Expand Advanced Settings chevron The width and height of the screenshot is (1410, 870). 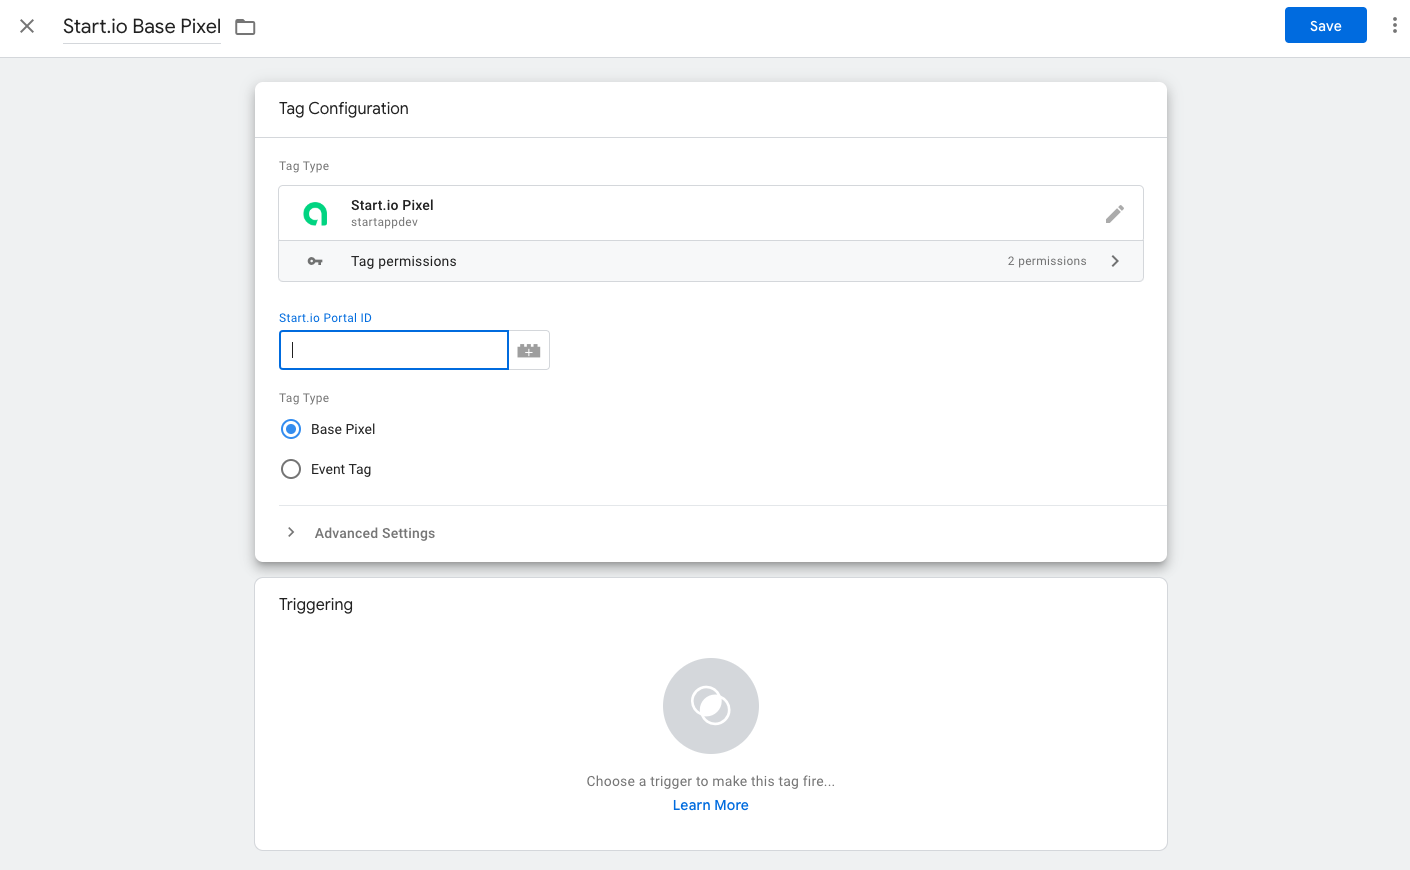291,532
